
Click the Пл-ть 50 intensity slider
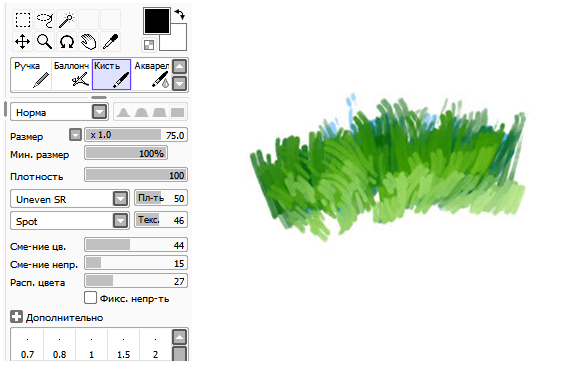click(x=161, y=198)
